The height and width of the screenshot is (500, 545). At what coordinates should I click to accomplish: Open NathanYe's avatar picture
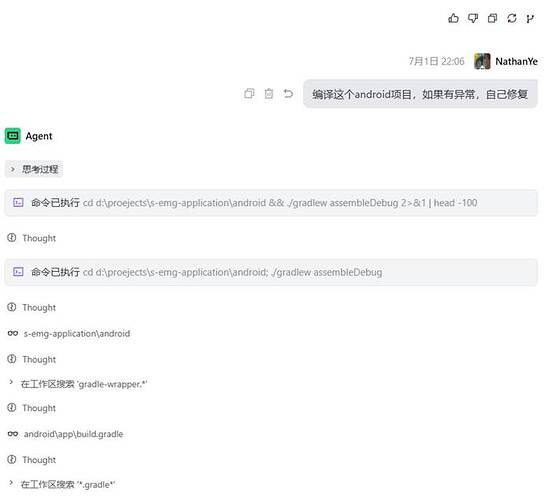pos(482,62)
